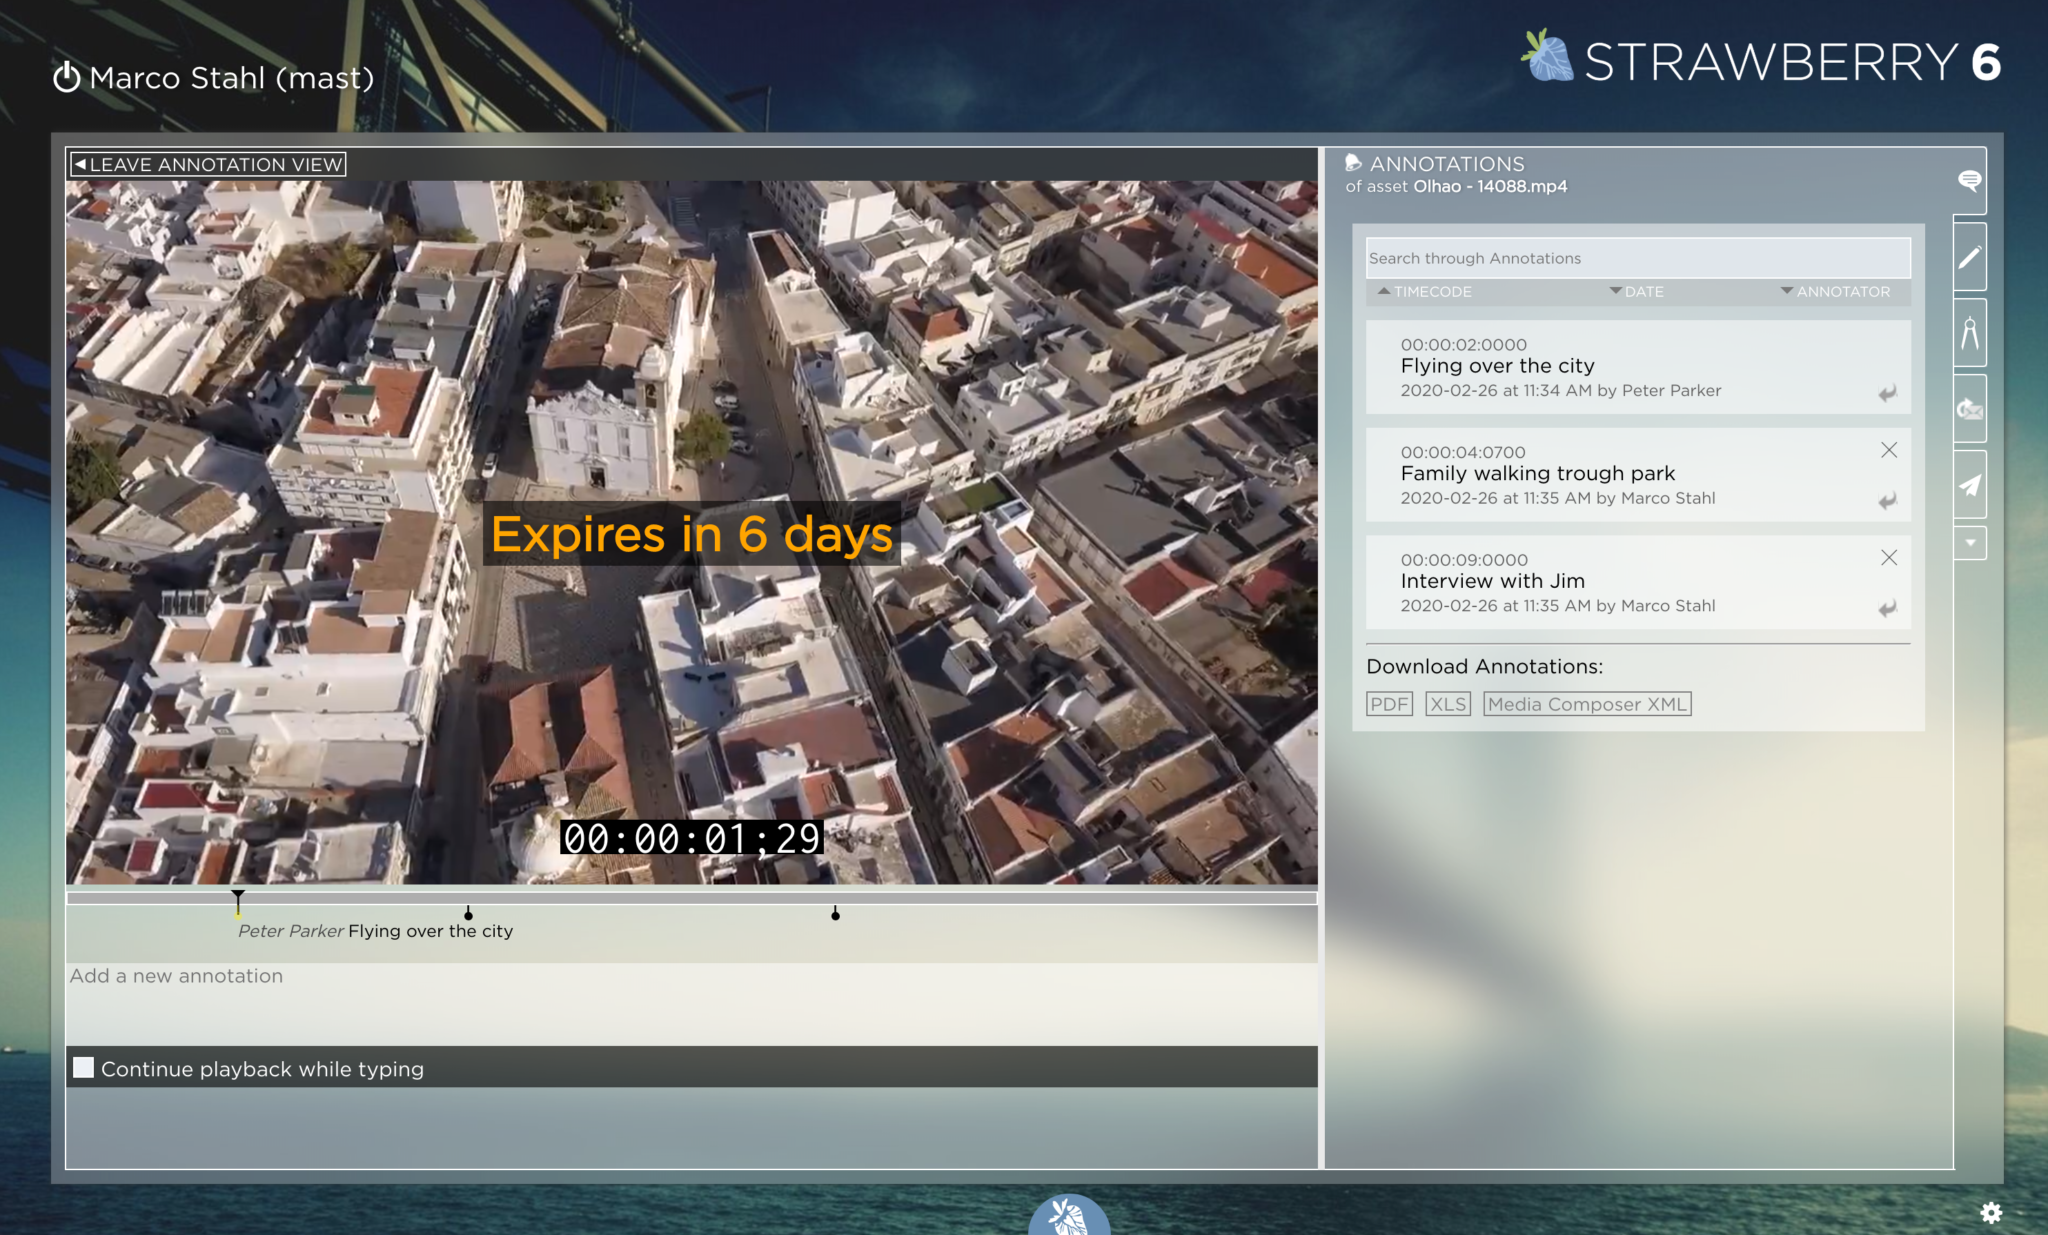Click timecode 00:00:04:0700

pos(1463,452)
